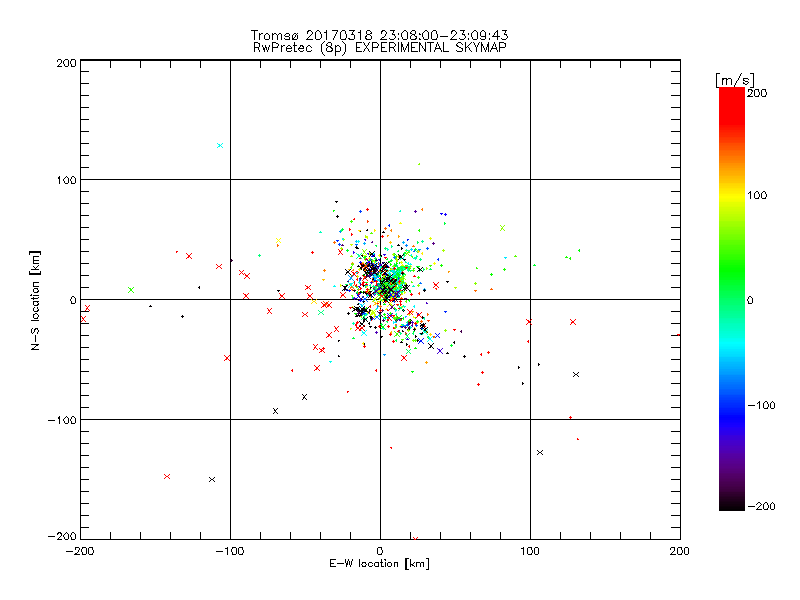The width and height of the screenshot is (800, 600).
Task: Pick the black bottom of the colorbar
Action: 732,503
